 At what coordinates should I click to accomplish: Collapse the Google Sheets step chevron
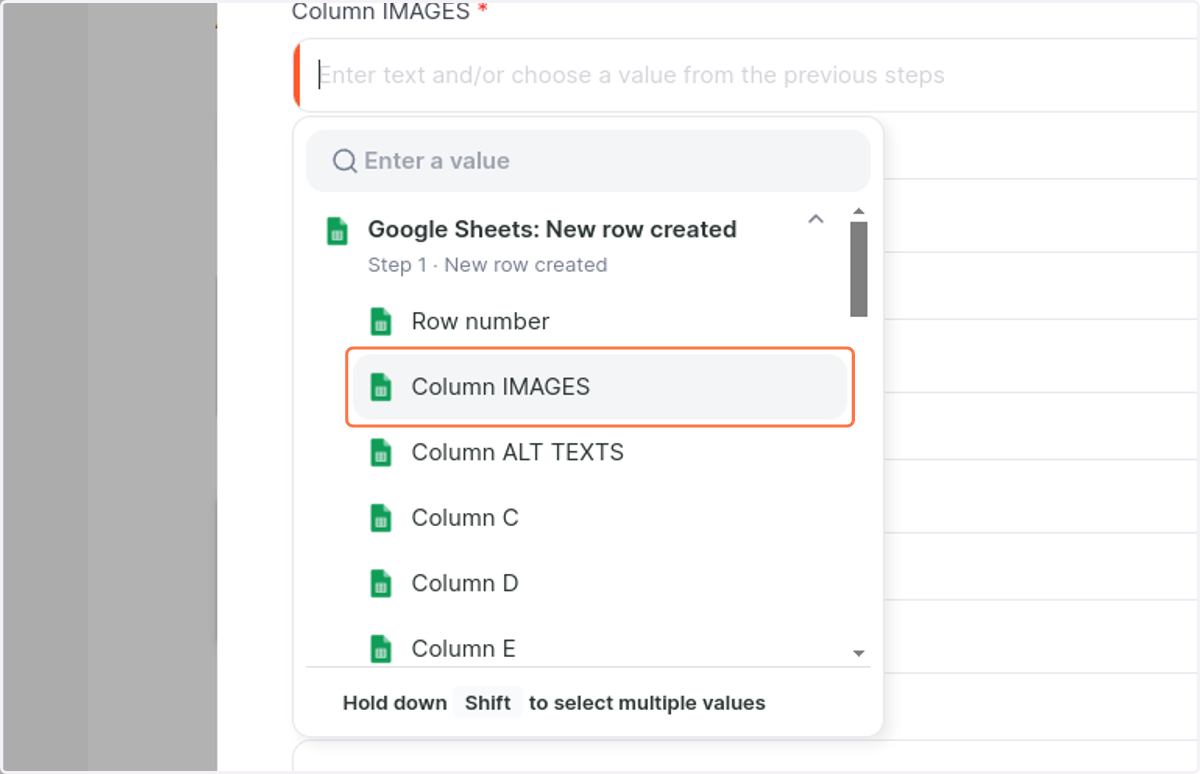(816, 219)
